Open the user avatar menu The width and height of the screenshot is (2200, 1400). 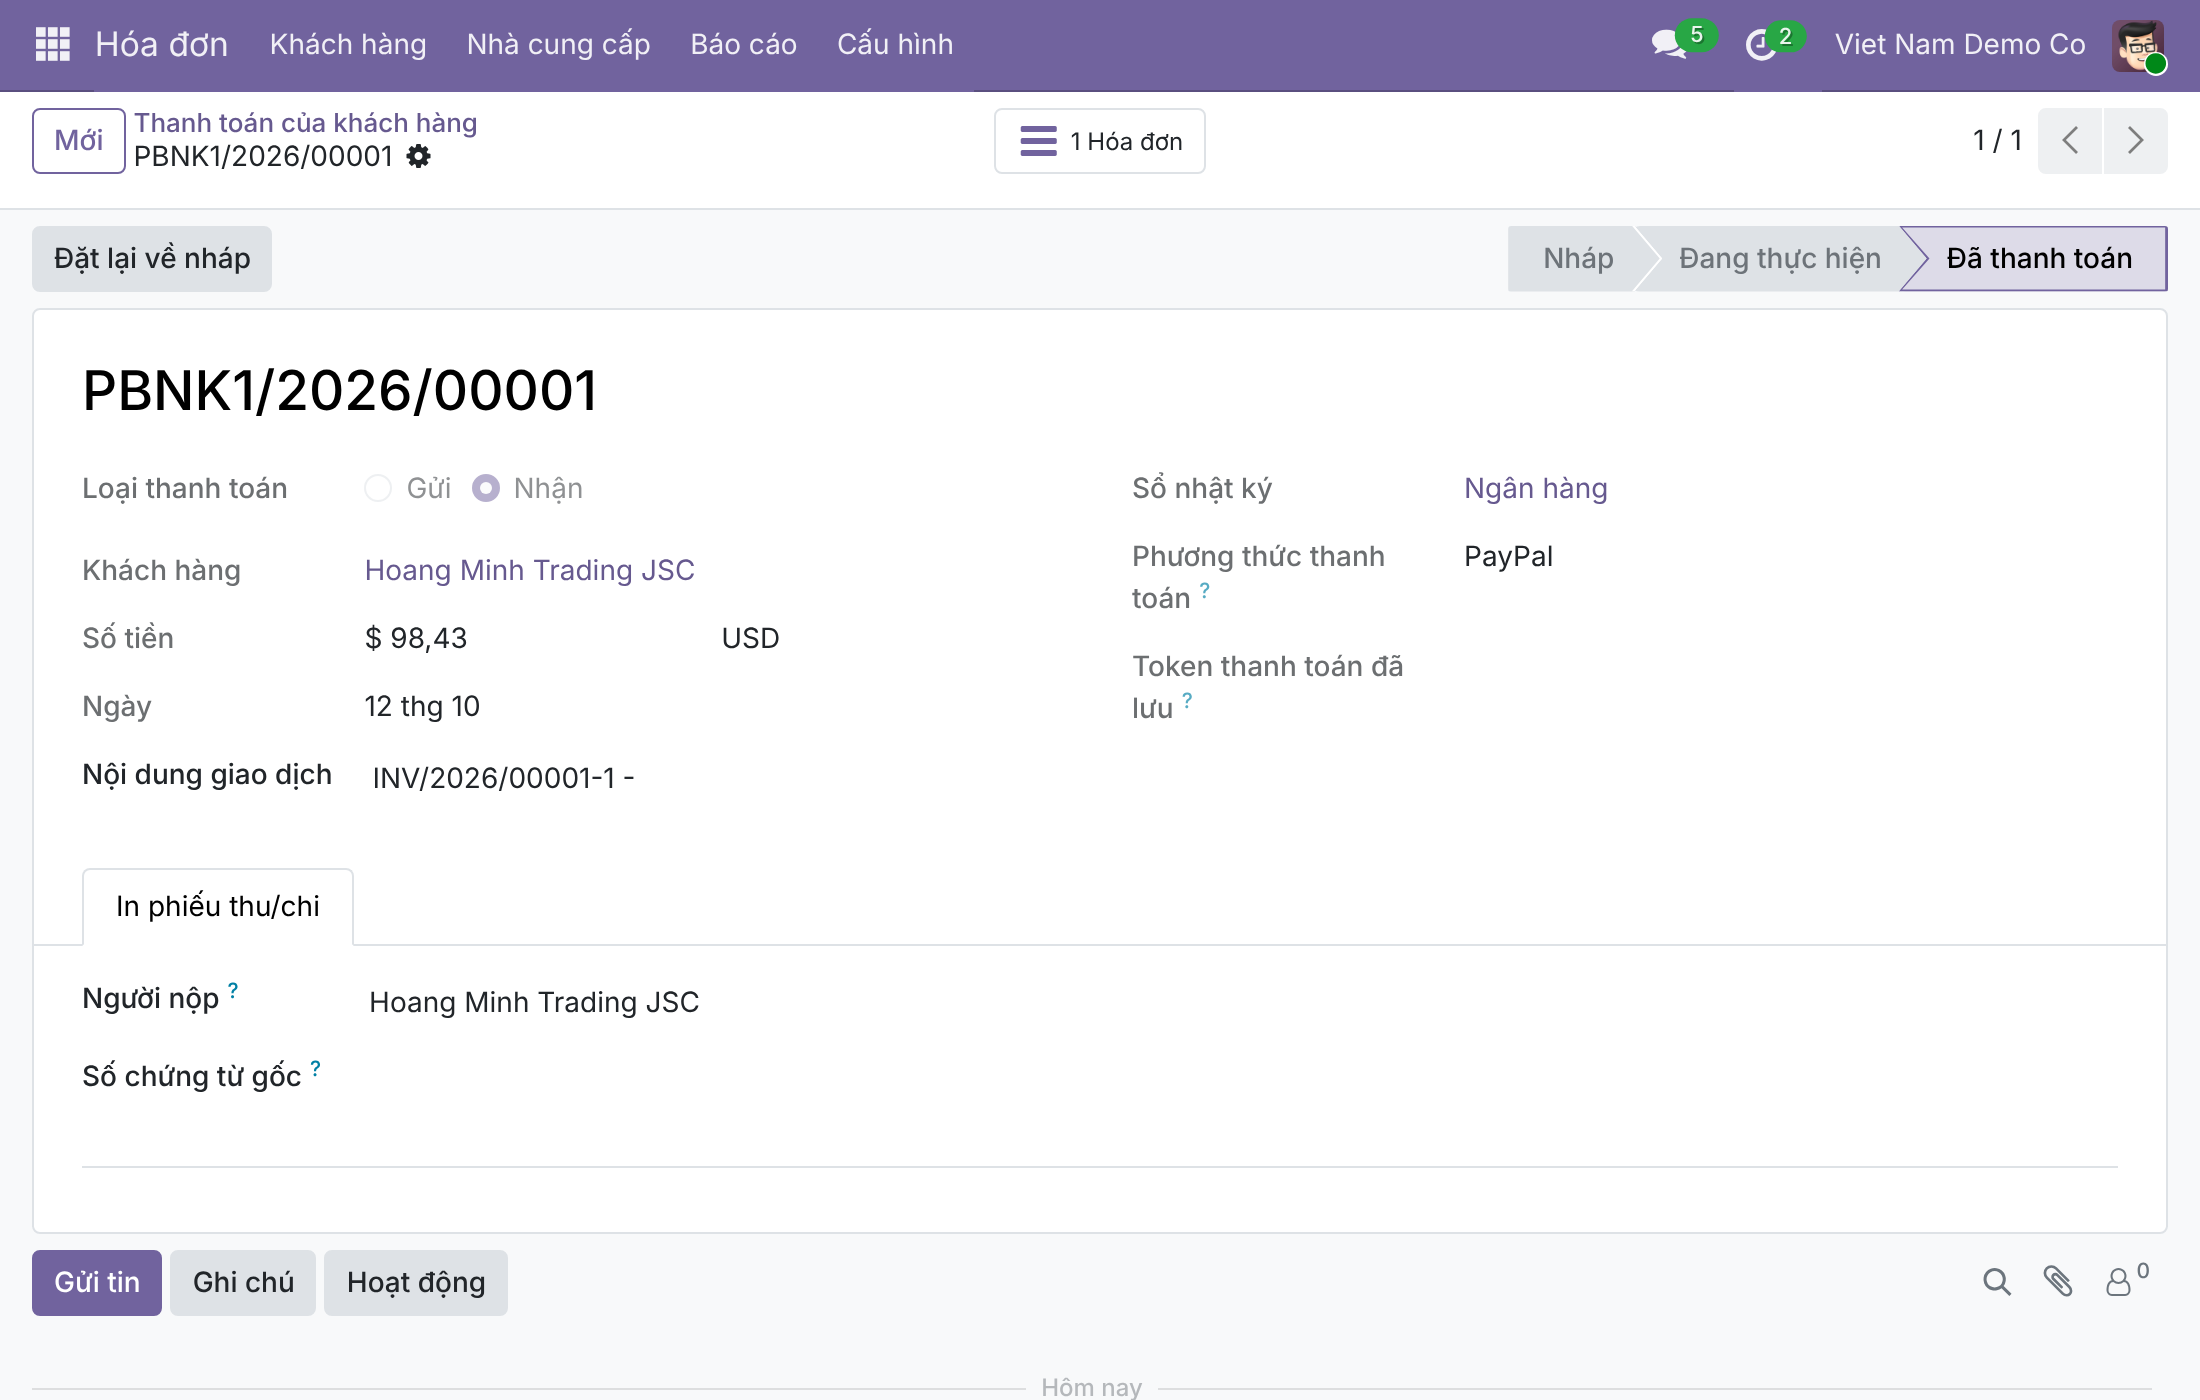coord(2138,45)
